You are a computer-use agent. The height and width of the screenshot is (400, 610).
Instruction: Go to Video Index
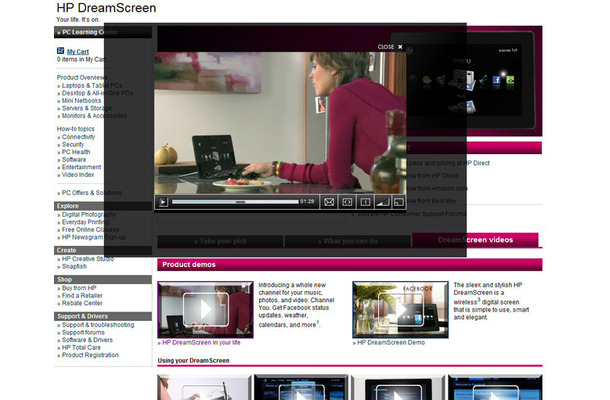(78, 175)
